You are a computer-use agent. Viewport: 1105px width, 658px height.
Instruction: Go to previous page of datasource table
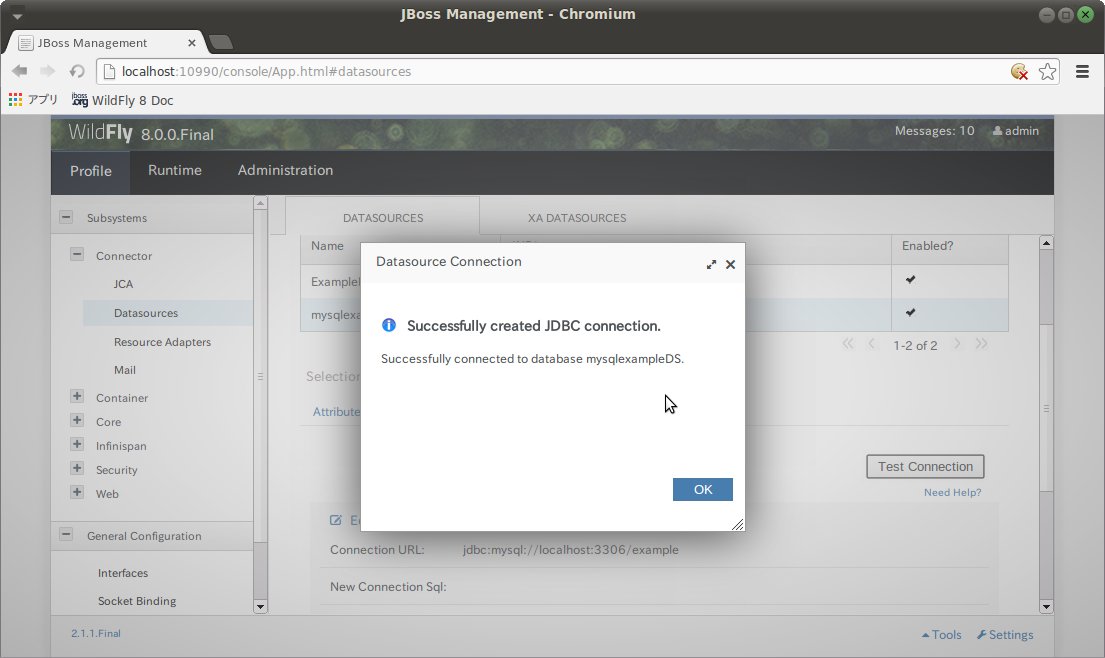pos(872,344)
